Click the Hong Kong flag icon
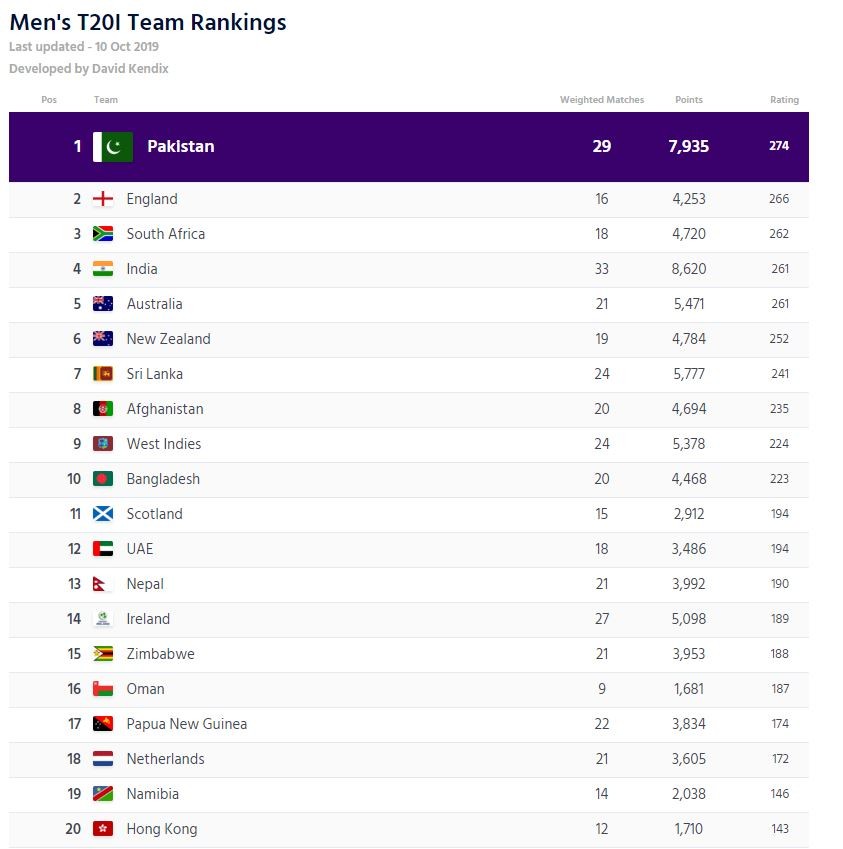Viewport: 843px width, 849px height. coord(103,829)
